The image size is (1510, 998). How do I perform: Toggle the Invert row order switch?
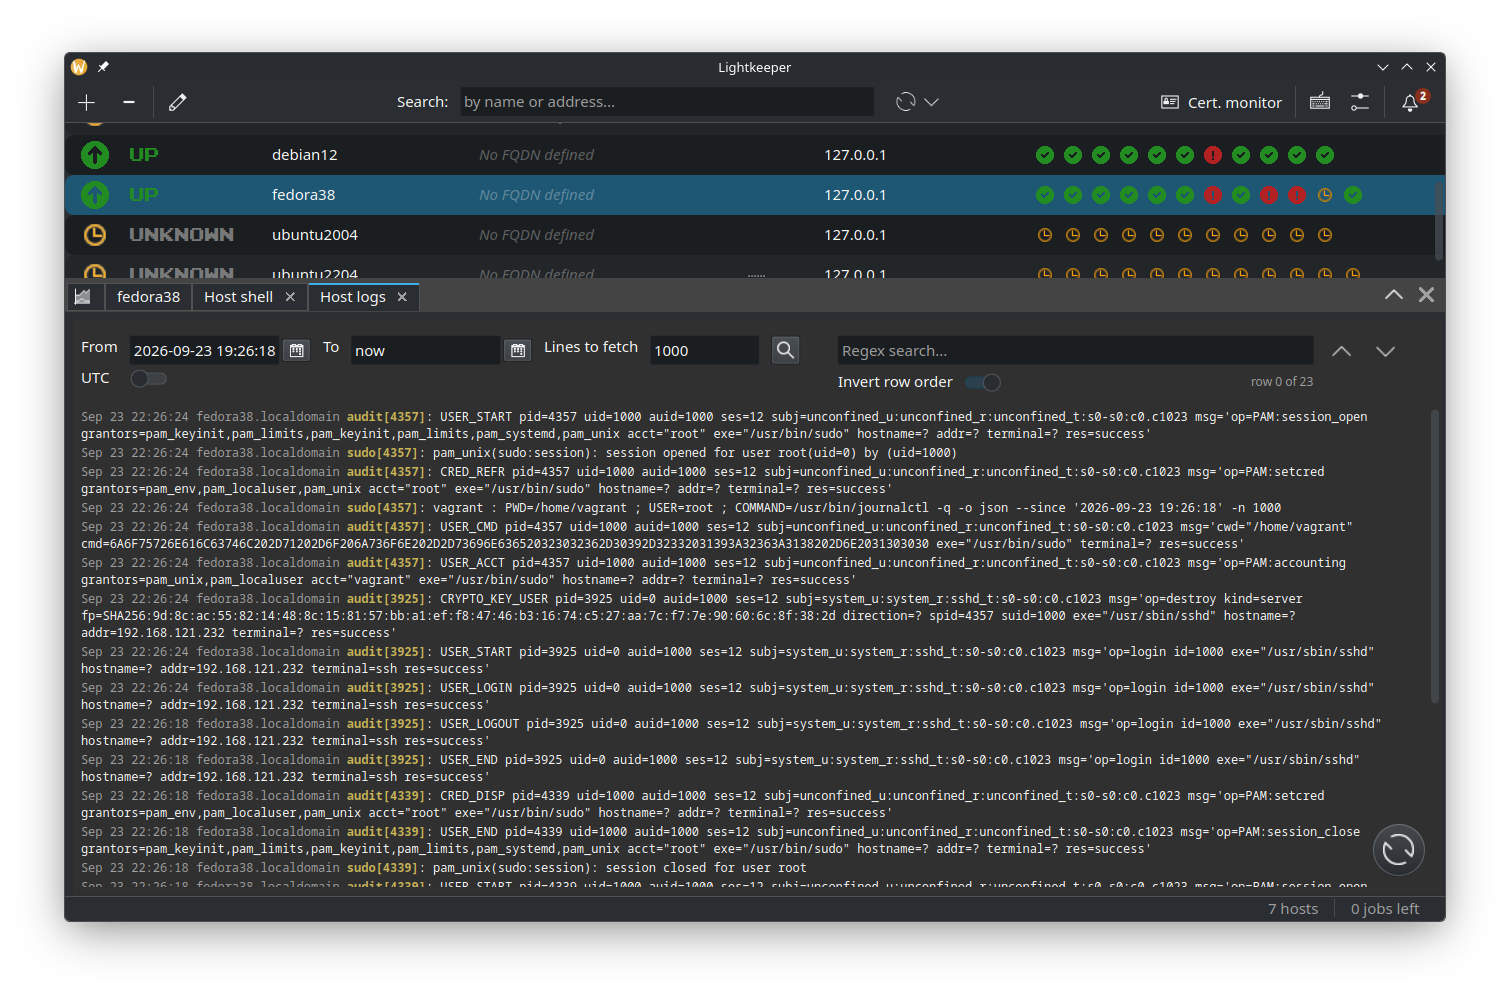pyautogui.click(x=983, y=382)
